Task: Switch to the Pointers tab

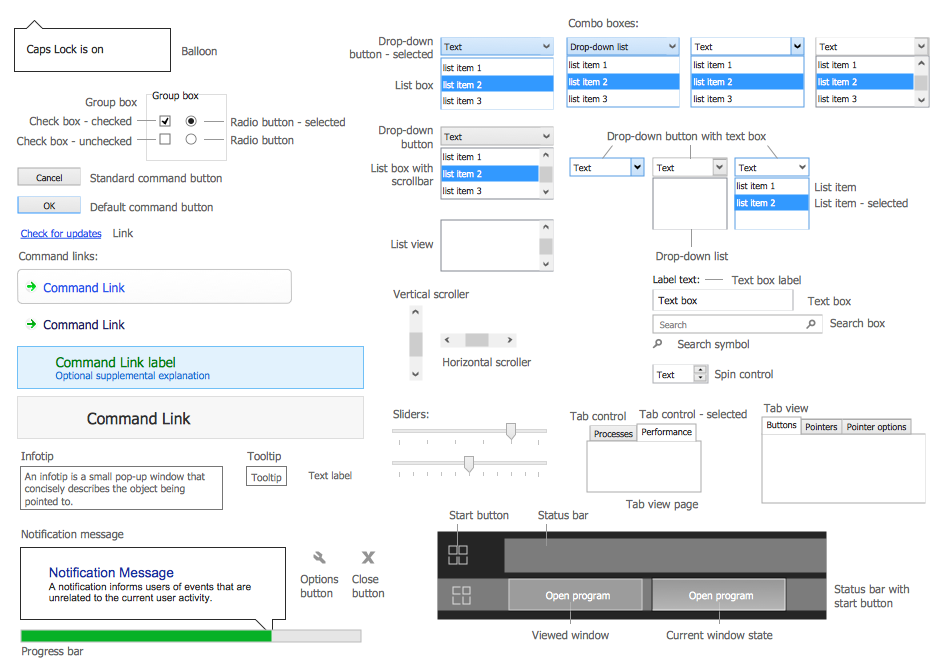Action: [x=821, y=426]
